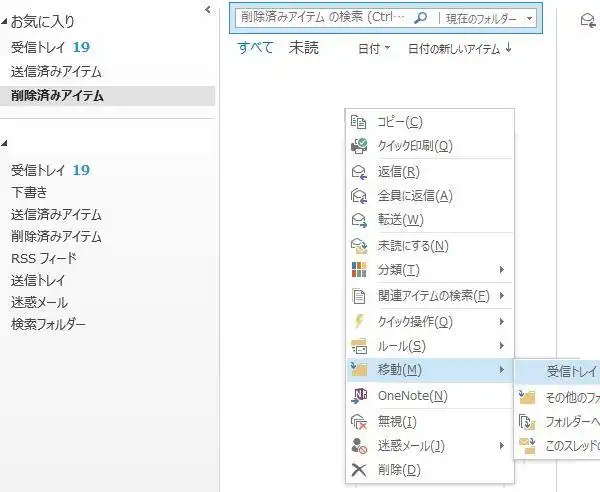The width and height of the screenshot is (600, 492).
Task: Choose 転送(W) from the context menu
Action: tap(430, 220)
